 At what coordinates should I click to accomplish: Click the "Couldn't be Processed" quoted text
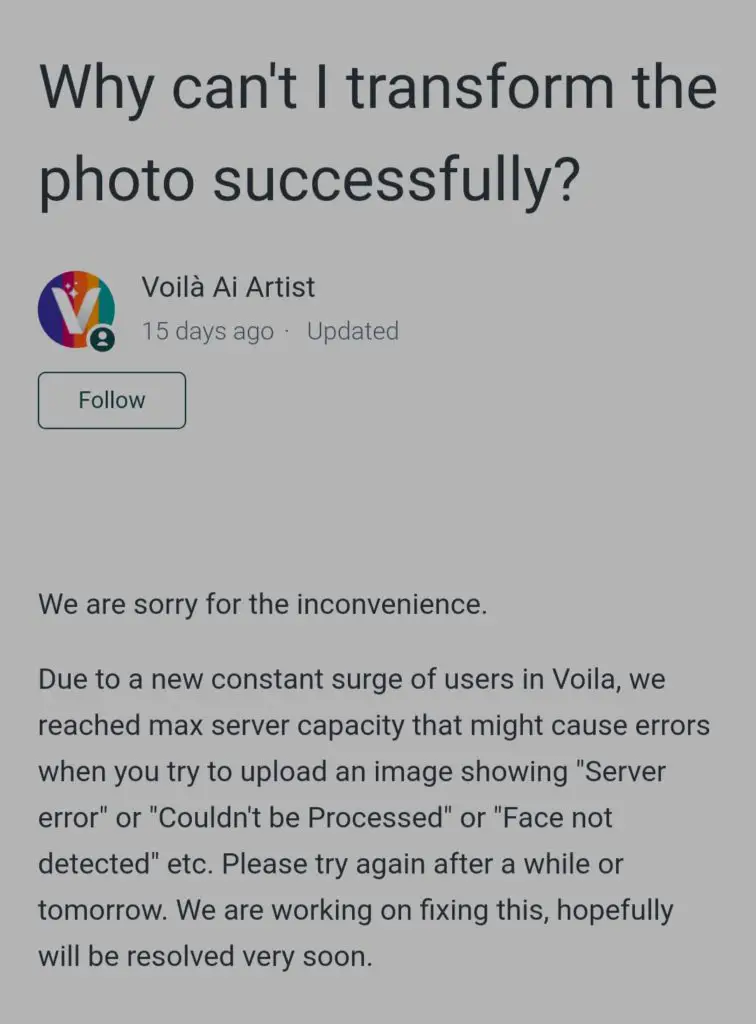(x=302, y=818)
